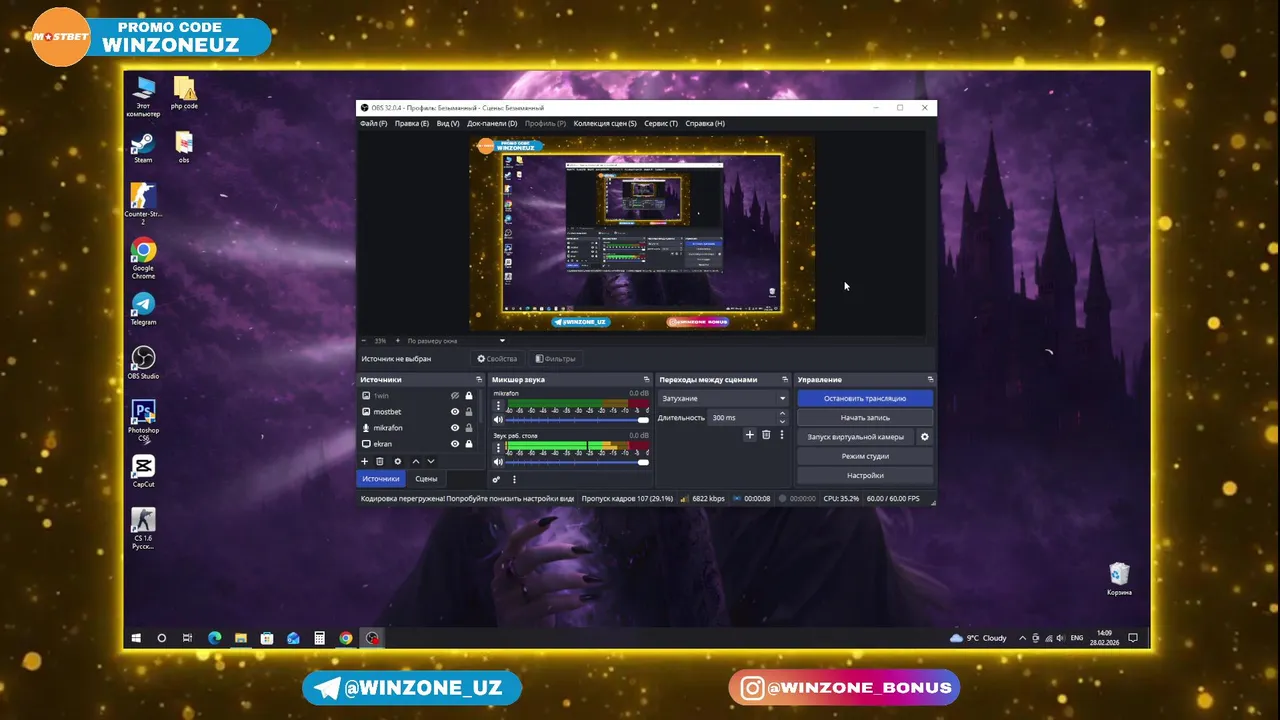
Task: Open Counter-Strike 2 desktop icon
Action: pos(143,204)
